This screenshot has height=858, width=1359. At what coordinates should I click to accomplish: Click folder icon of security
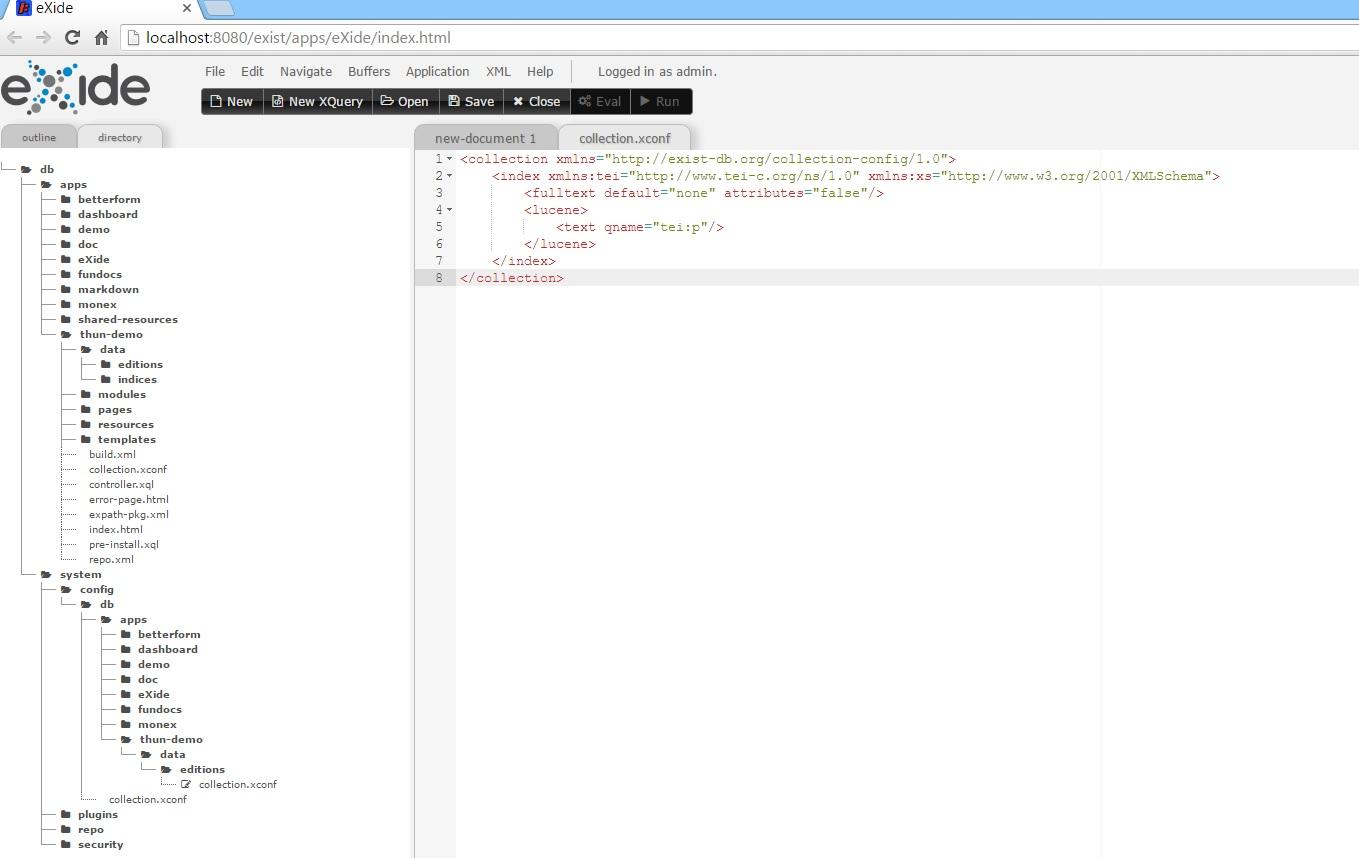[66, 844]
